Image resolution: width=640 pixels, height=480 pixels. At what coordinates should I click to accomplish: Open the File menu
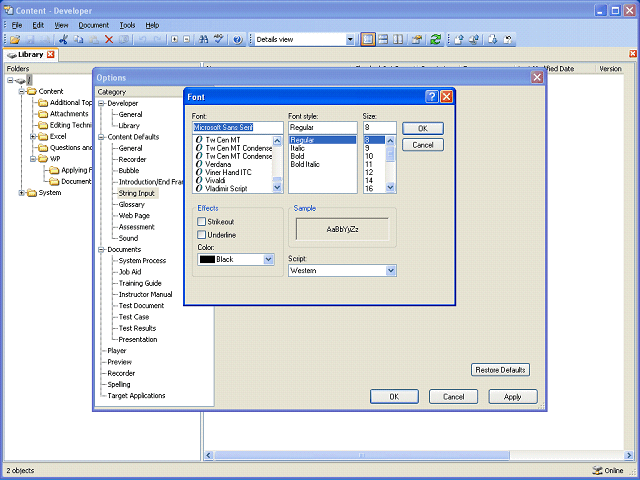(17, 25)
